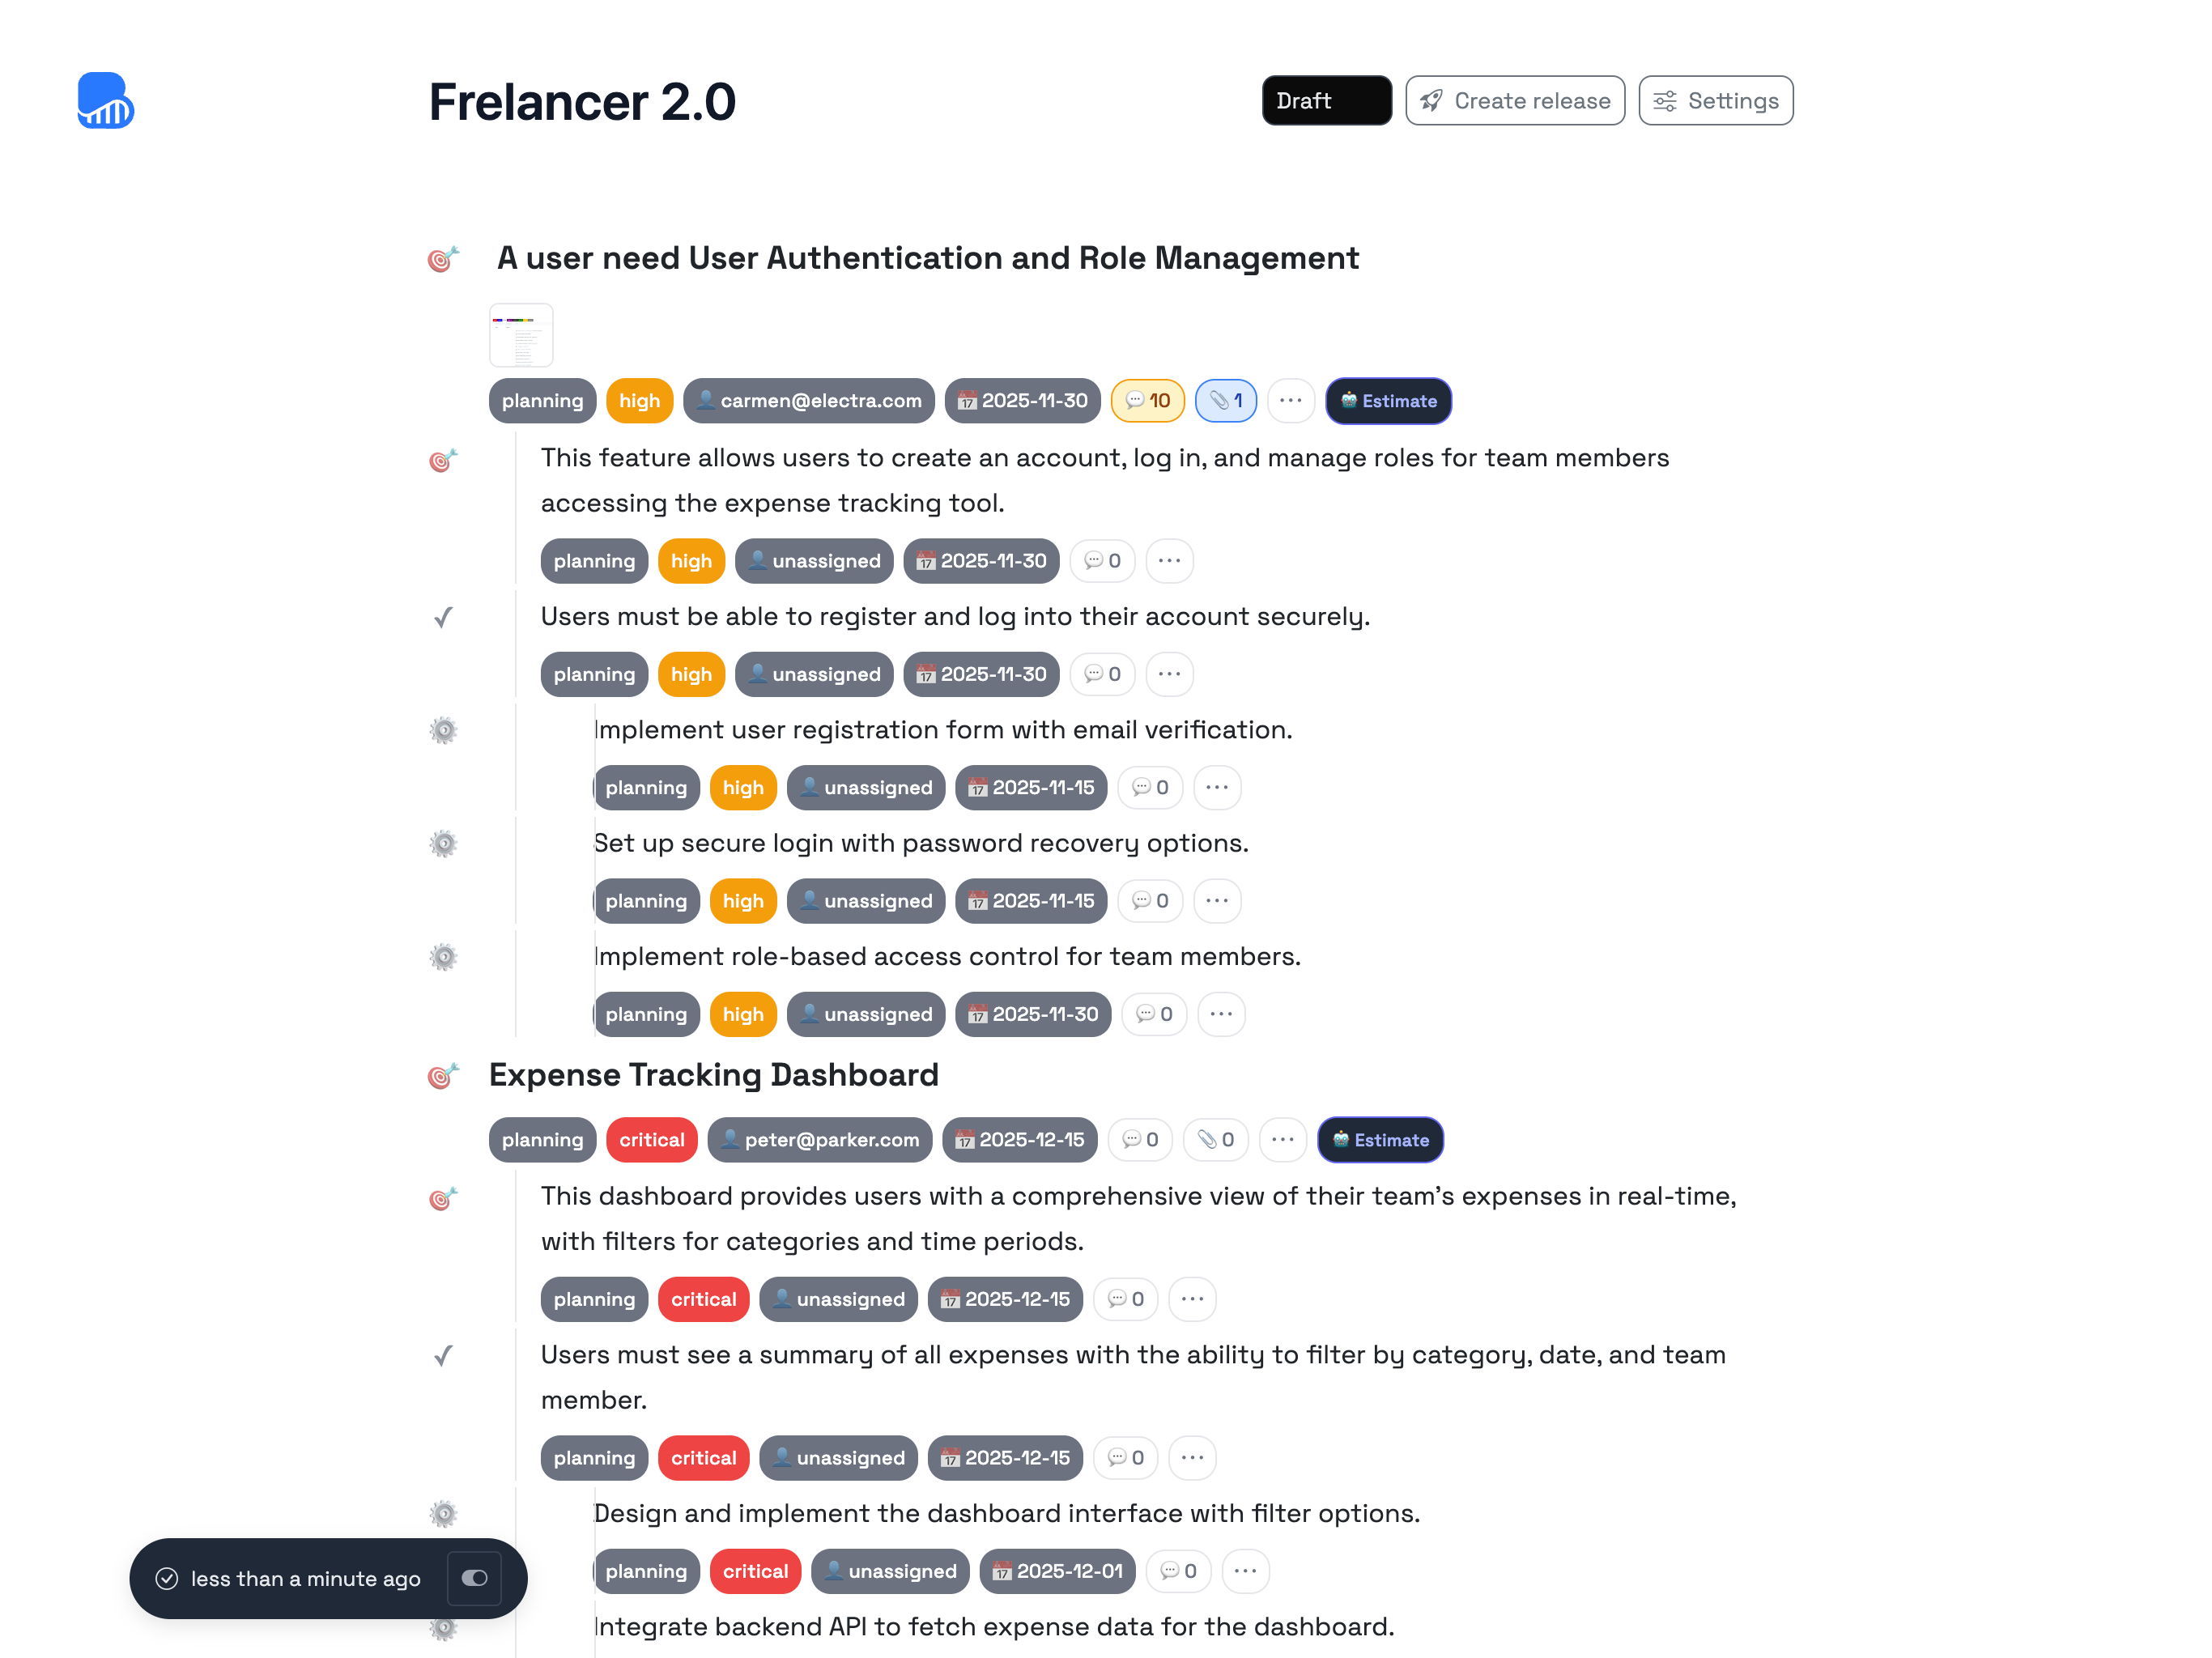
Task: Open the Draft status dropdown
Action: [1326, 101]
